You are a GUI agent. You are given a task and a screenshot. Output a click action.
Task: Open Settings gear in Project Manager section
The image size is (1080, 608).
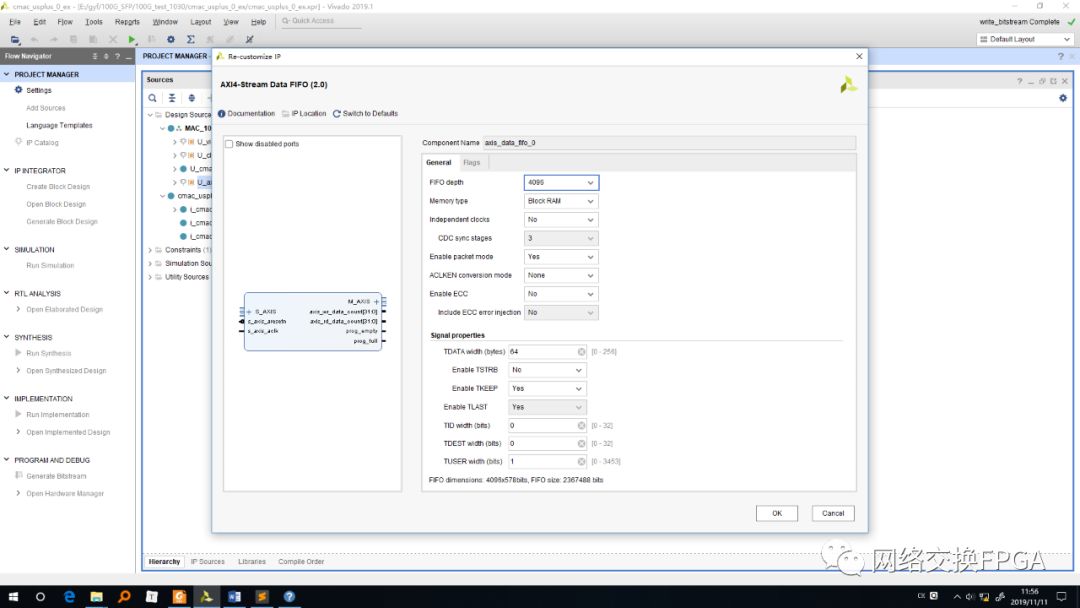19,90
